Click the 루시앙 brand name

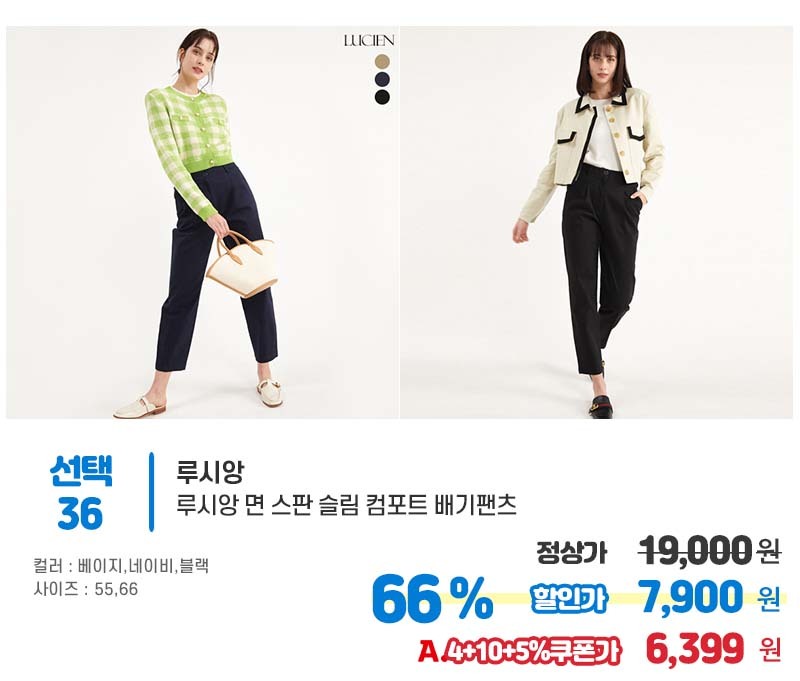210,471
